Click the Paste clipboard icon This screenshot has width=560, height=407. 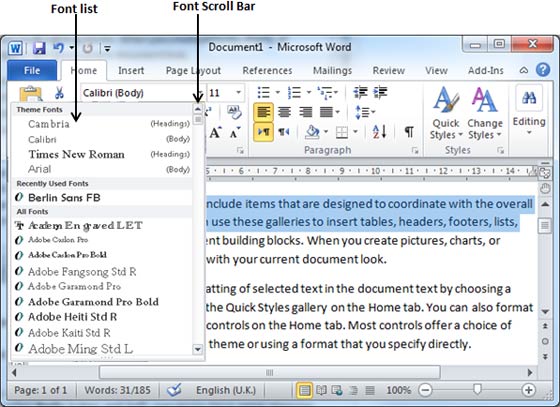tap(31, 94)
